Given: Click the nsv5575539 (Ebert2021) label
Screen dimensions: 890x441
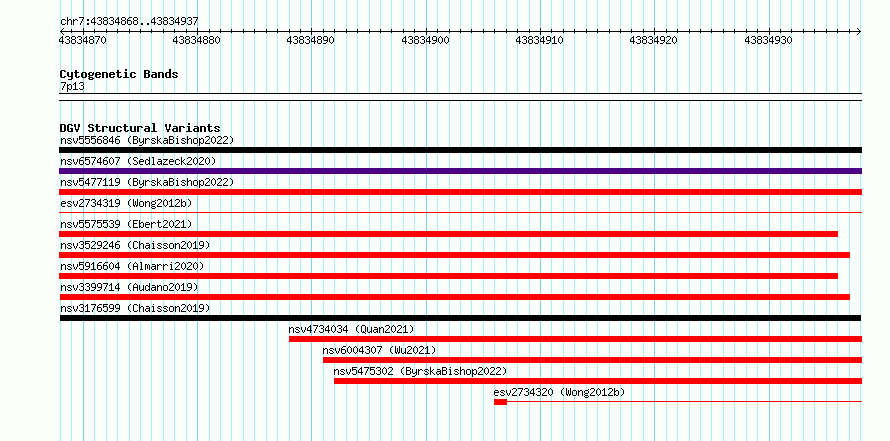Looking at the screenshot, I should click(x=126, y=224).
